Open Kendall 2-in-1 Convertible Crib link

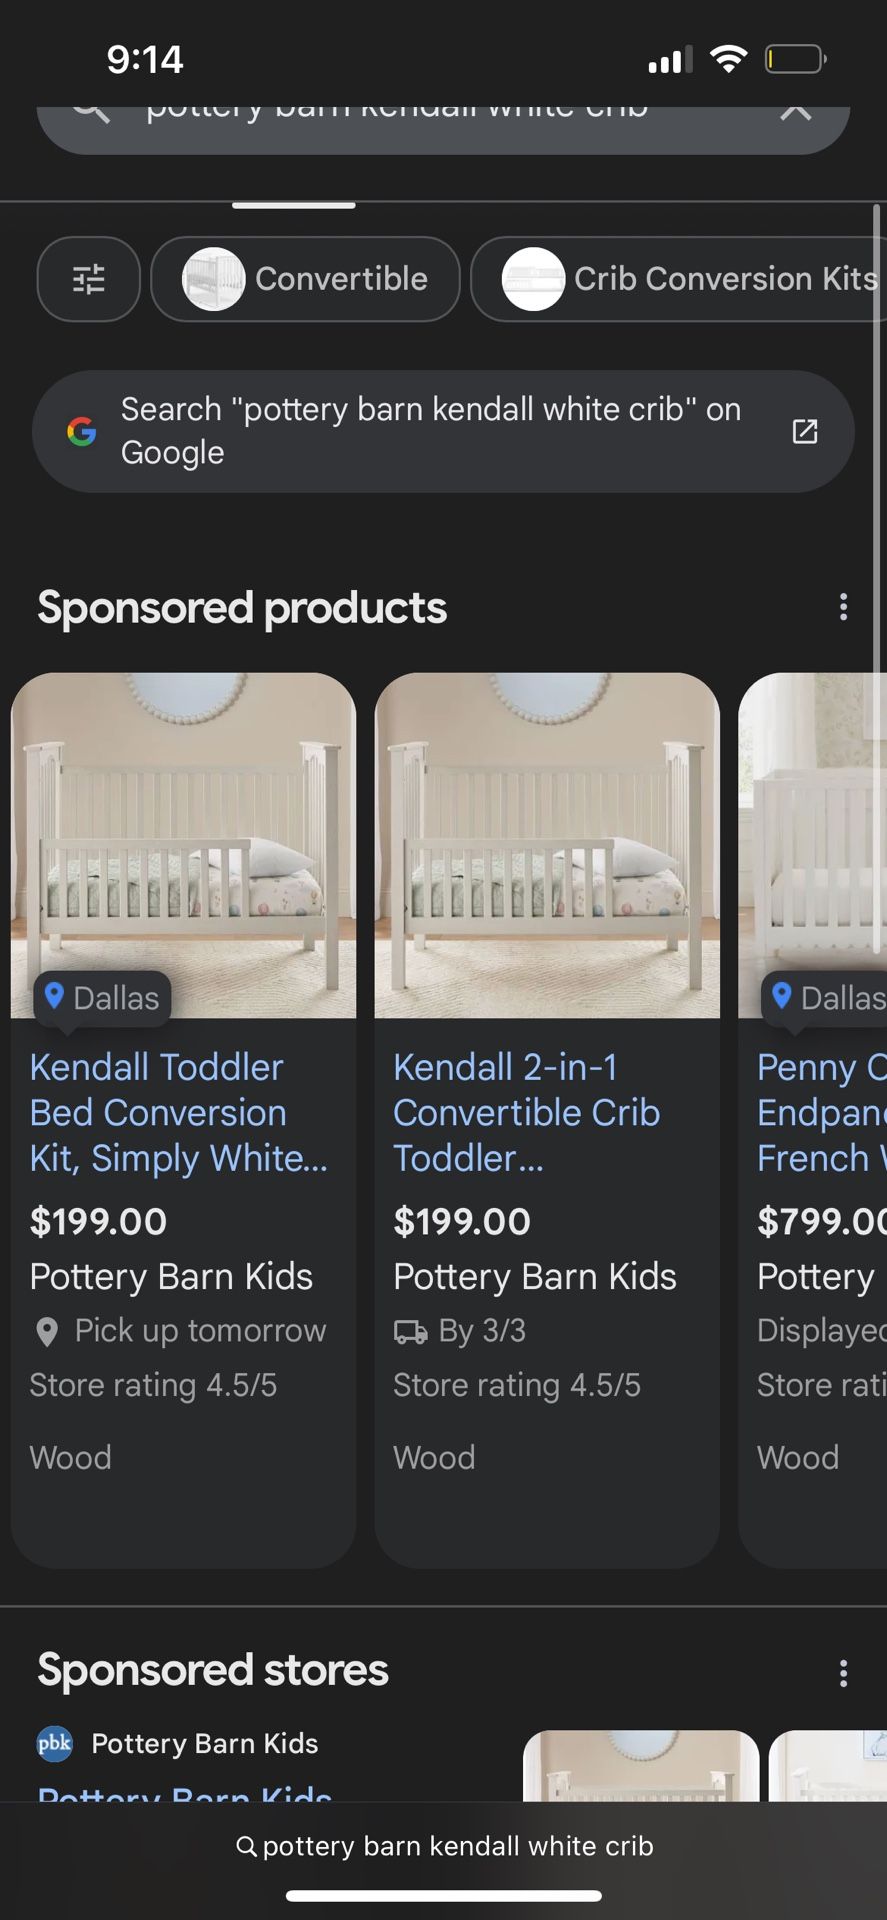point(526,1112)
